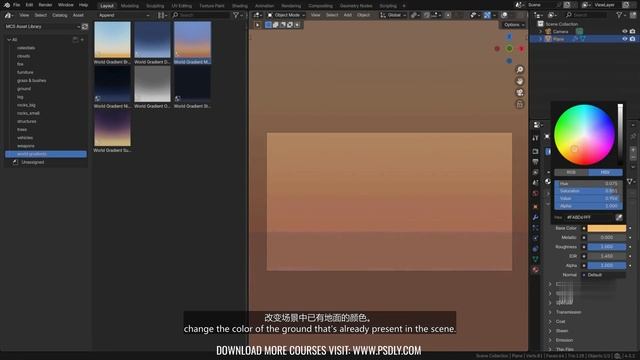Click the hex color input field

pos(589,218)
